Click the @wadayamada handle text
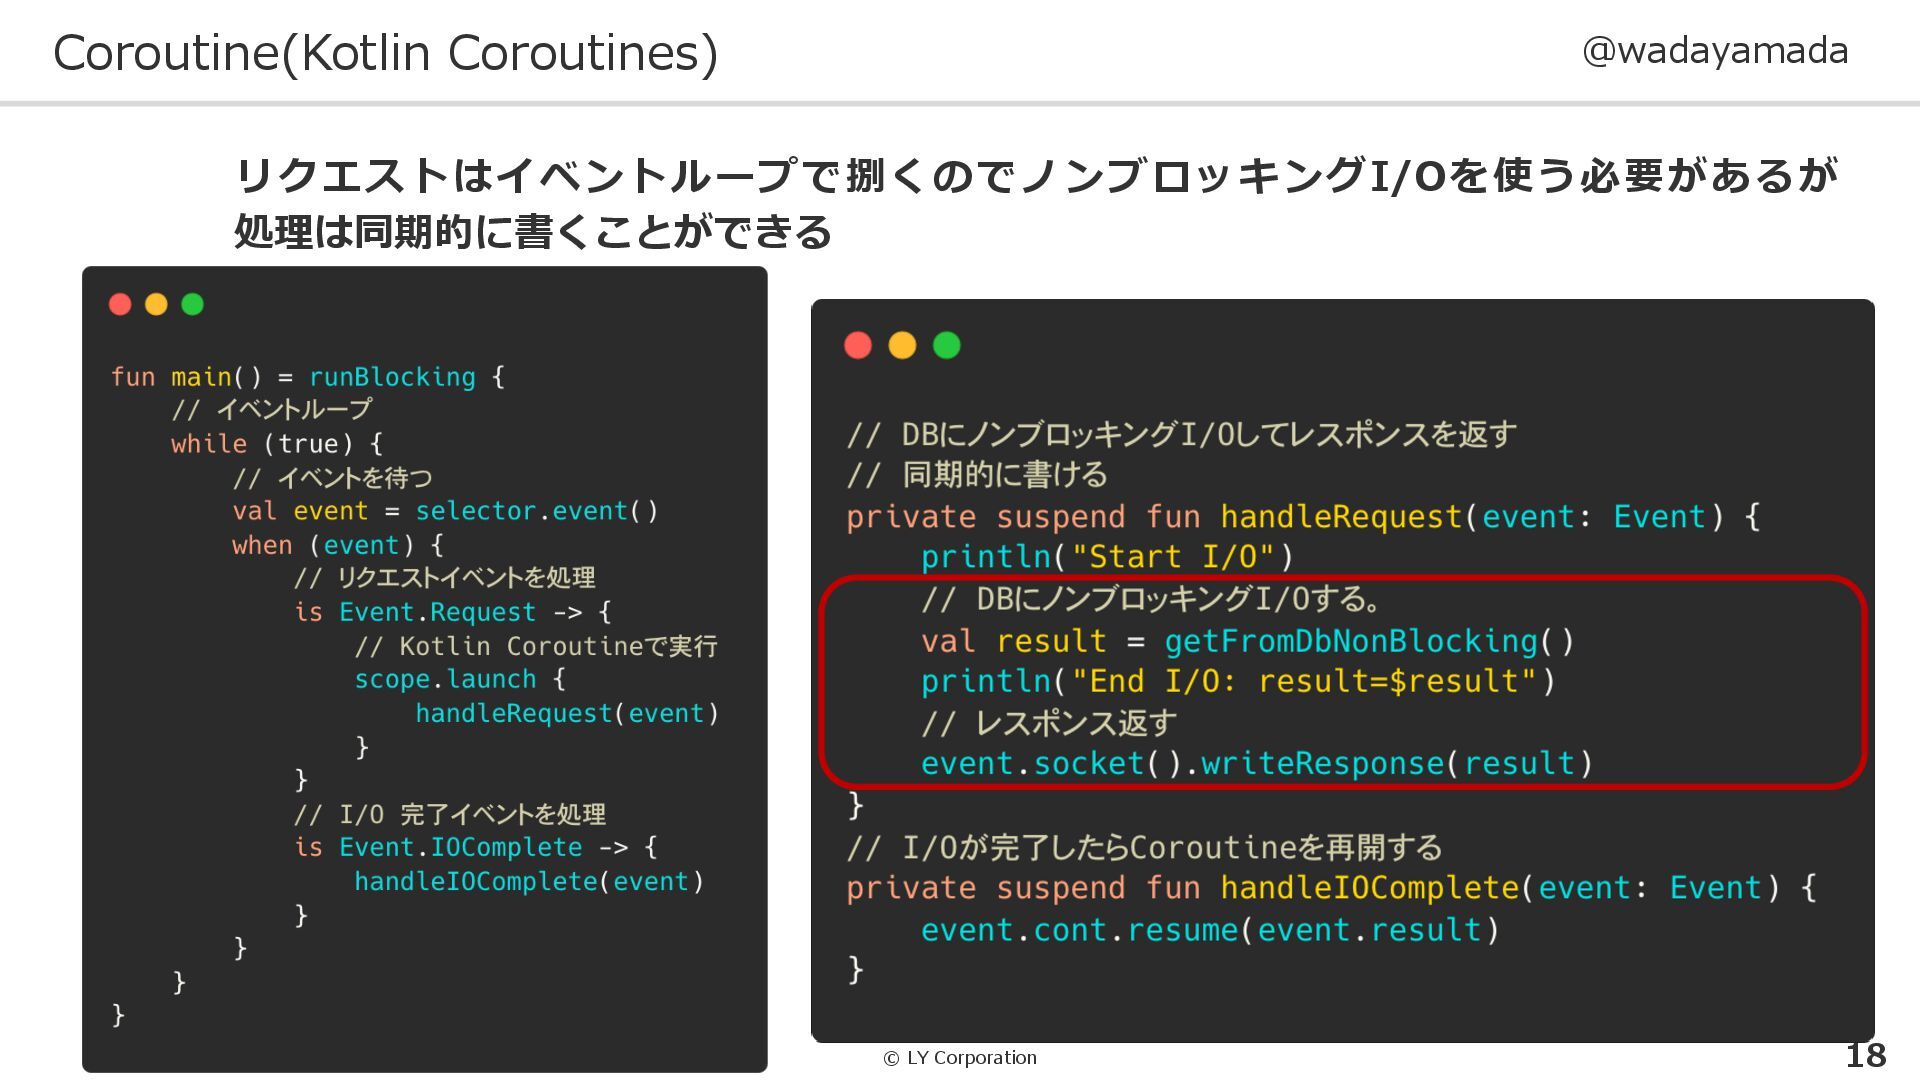Image resolution: width=1920 pixels, height=1080 pixels. [x=1715, y=51]
